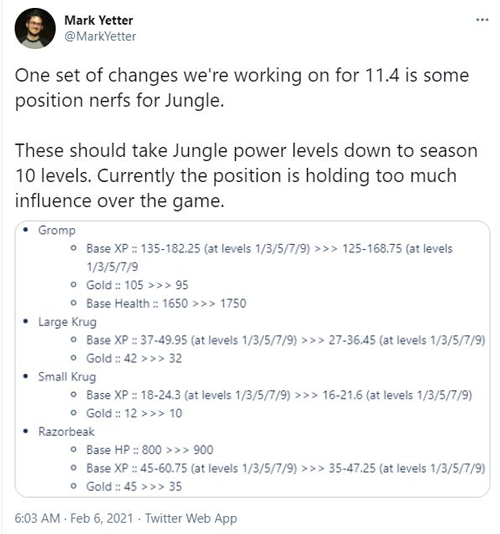Image resolution: width=500 pixels, height=534 pixels.
Task: Click the Gromp heading in image
Action: coord(57,230)
